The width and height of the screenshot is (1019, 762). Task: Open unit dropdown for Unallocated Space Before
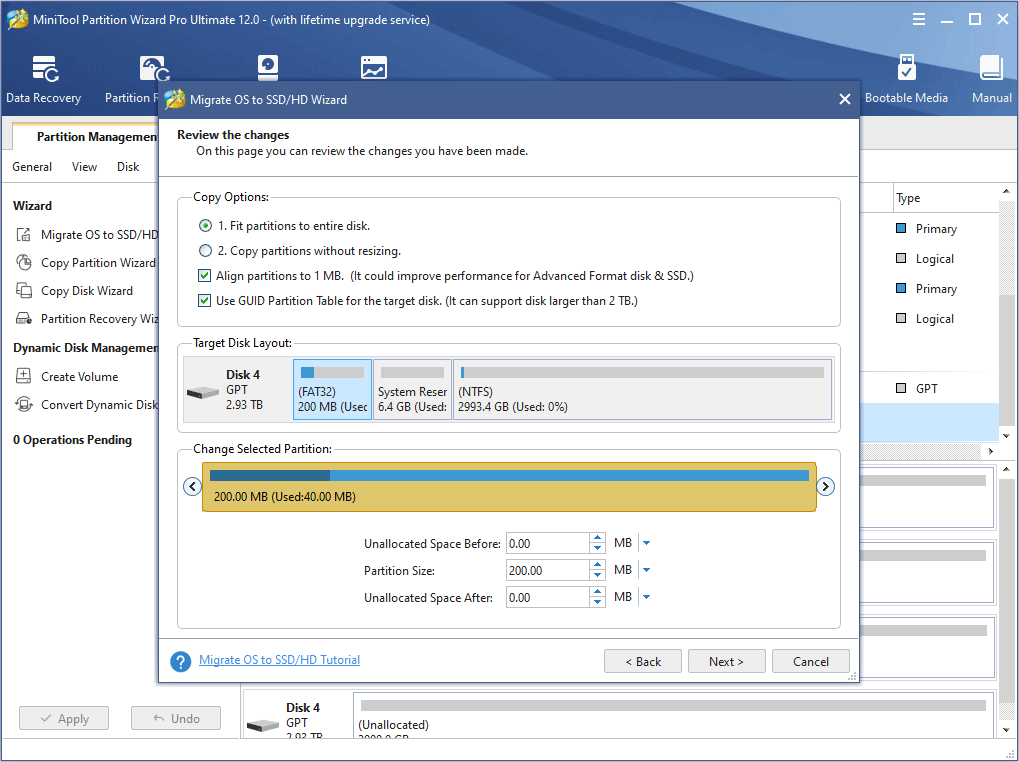click(646, 543)
